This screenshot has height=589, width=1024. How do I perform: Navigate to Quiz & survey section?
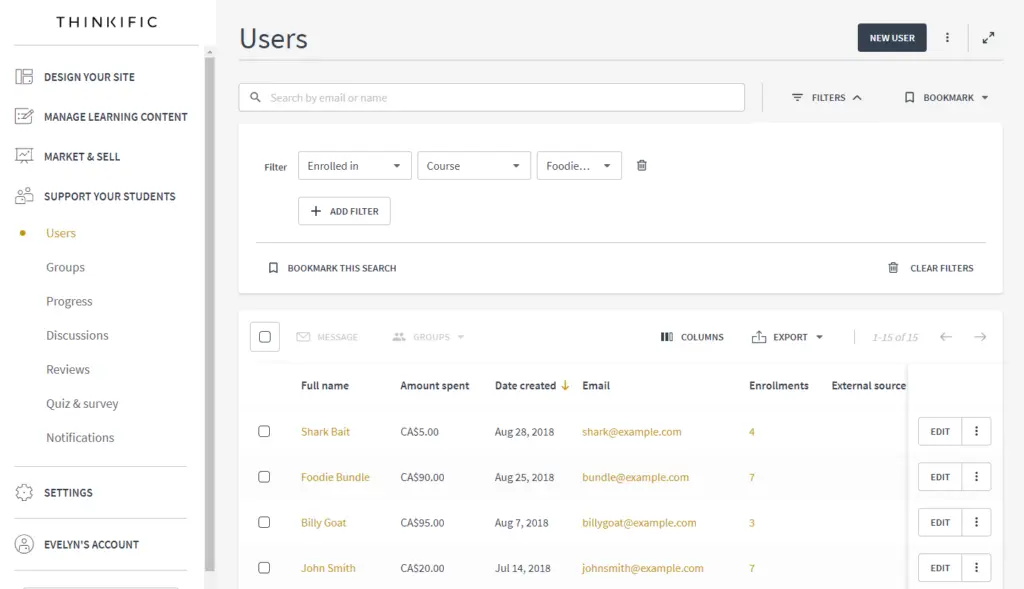click(82, 404)
